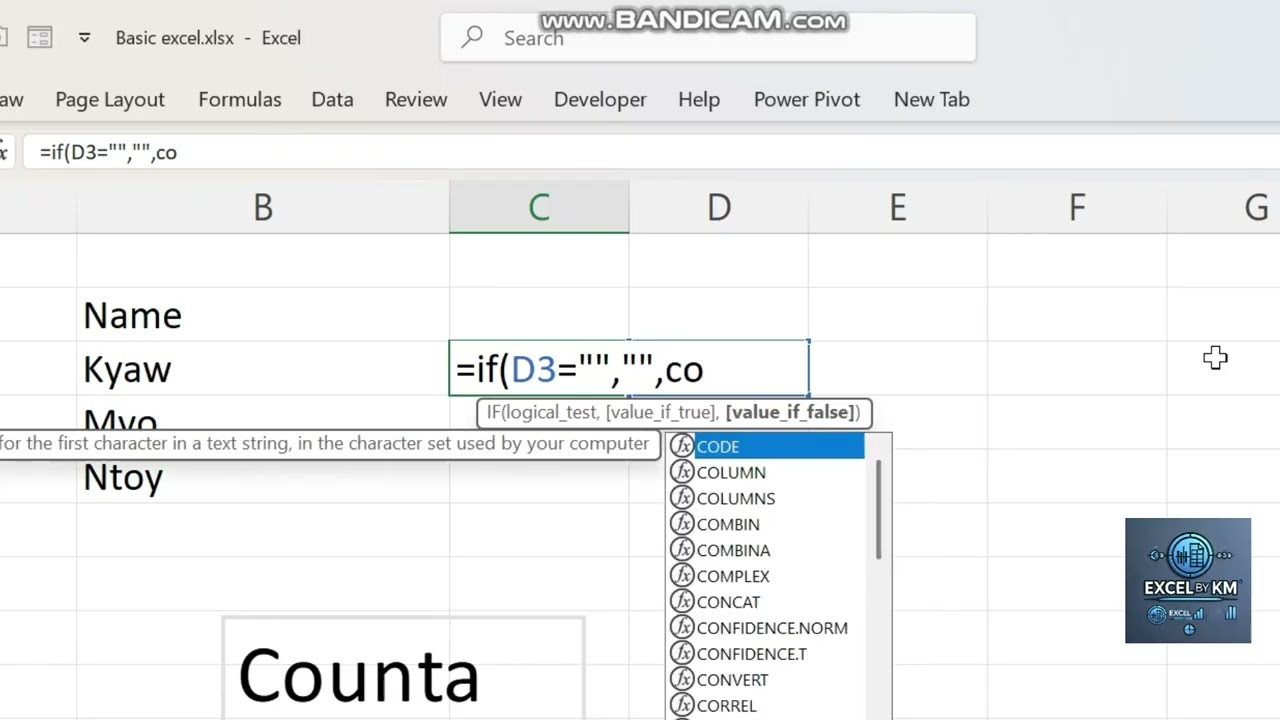Click the fx icon beside CONVERT

(x=682, y=680)
